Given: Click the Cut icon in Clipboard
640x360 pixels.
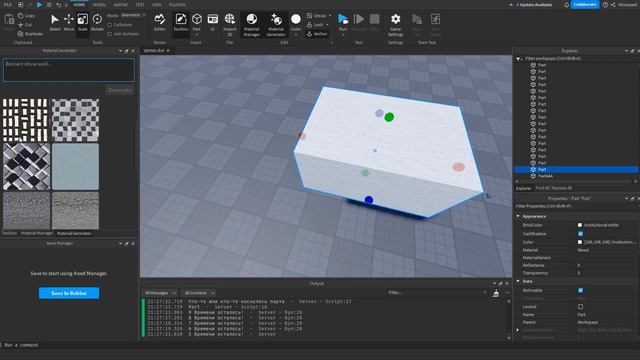Looking at the screenshot, I should point(21,25).
